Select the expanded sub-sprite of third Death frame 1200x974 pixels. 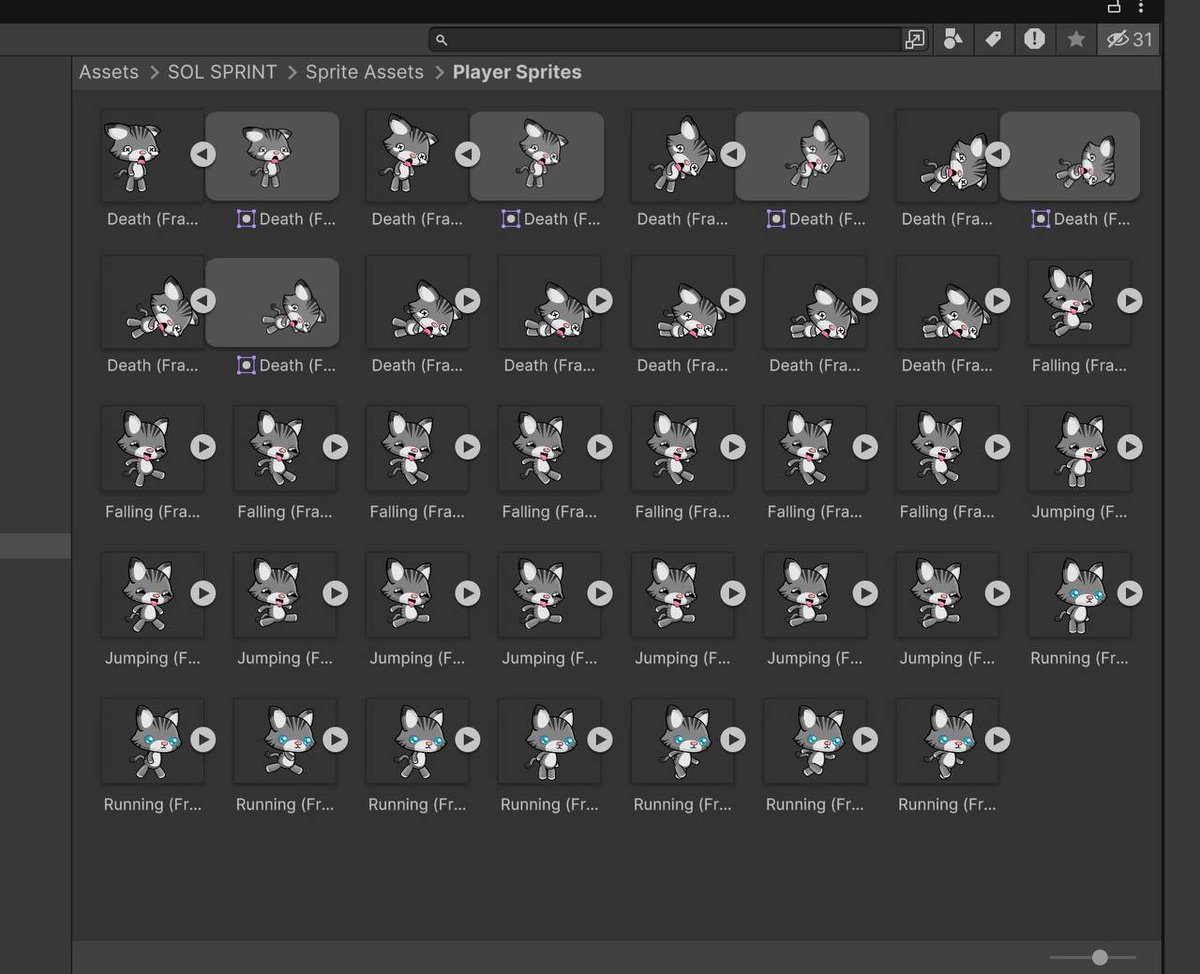(x=802, y=156)
